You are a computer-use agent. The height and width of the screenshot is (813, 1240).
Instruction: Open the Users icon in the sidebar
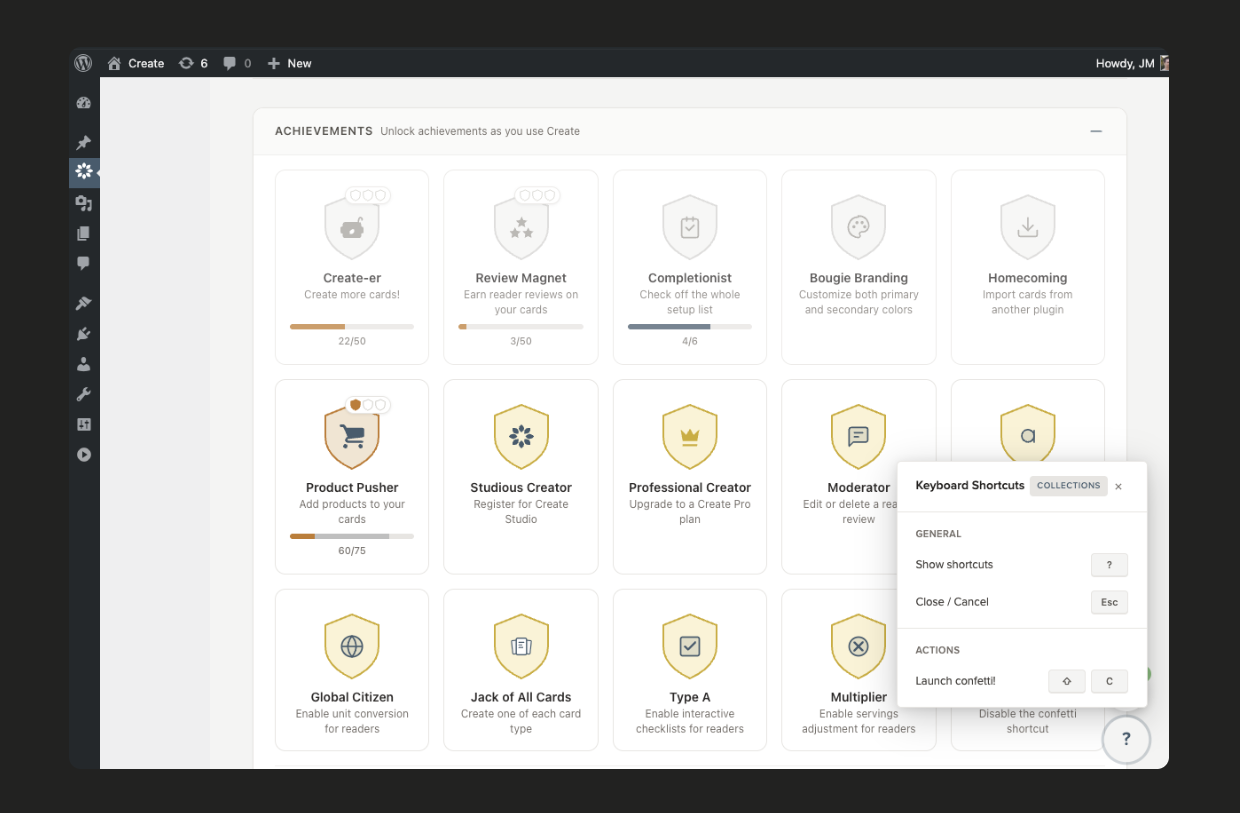pos(84,363)
